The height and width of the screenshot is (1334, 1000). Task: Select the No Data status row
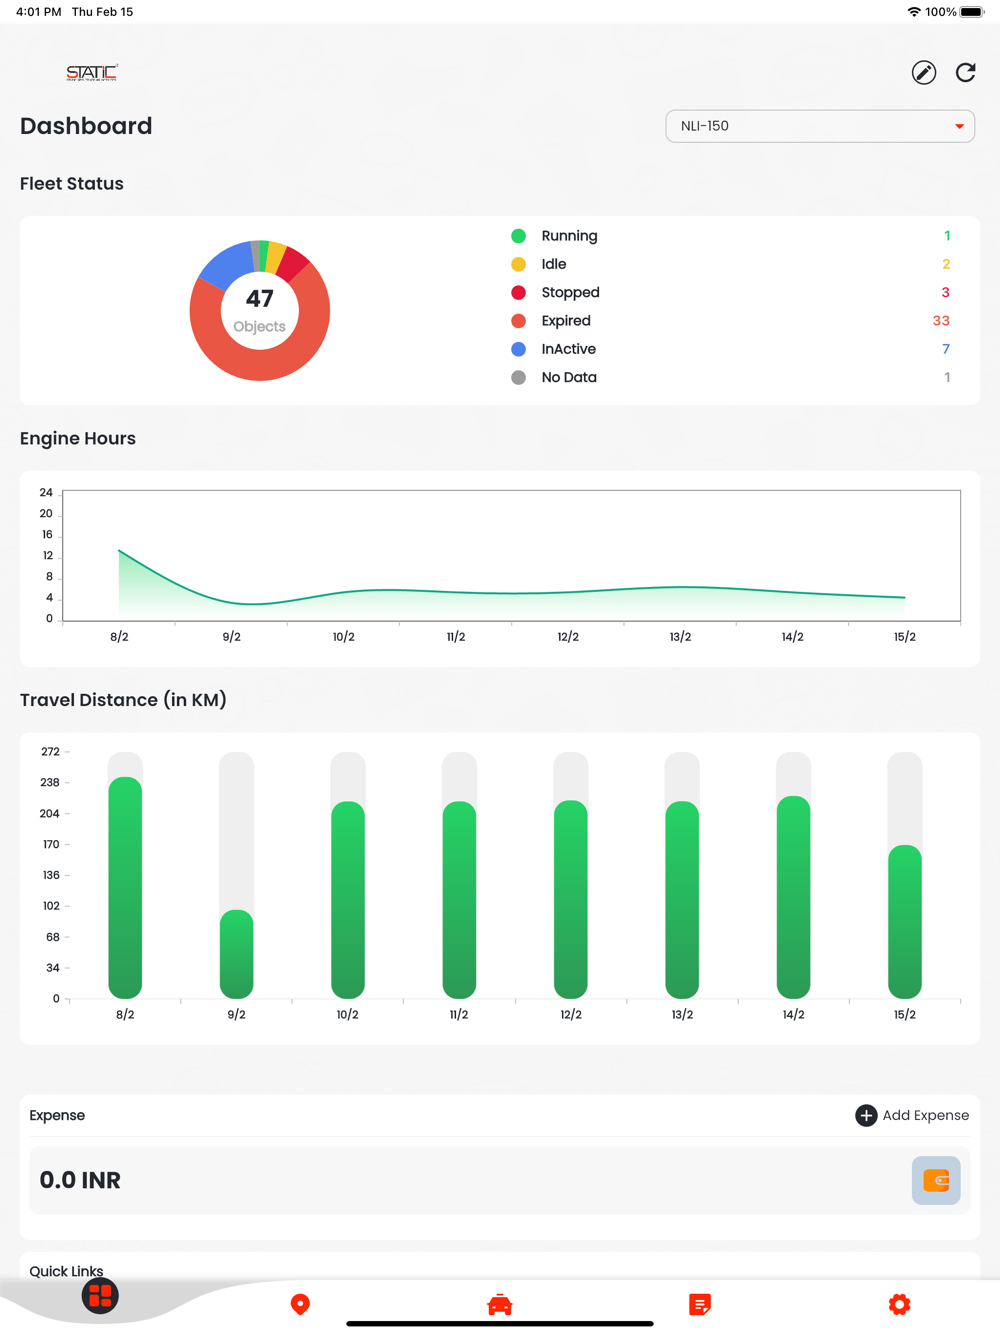pyautogui.click(x=730, y=377)
